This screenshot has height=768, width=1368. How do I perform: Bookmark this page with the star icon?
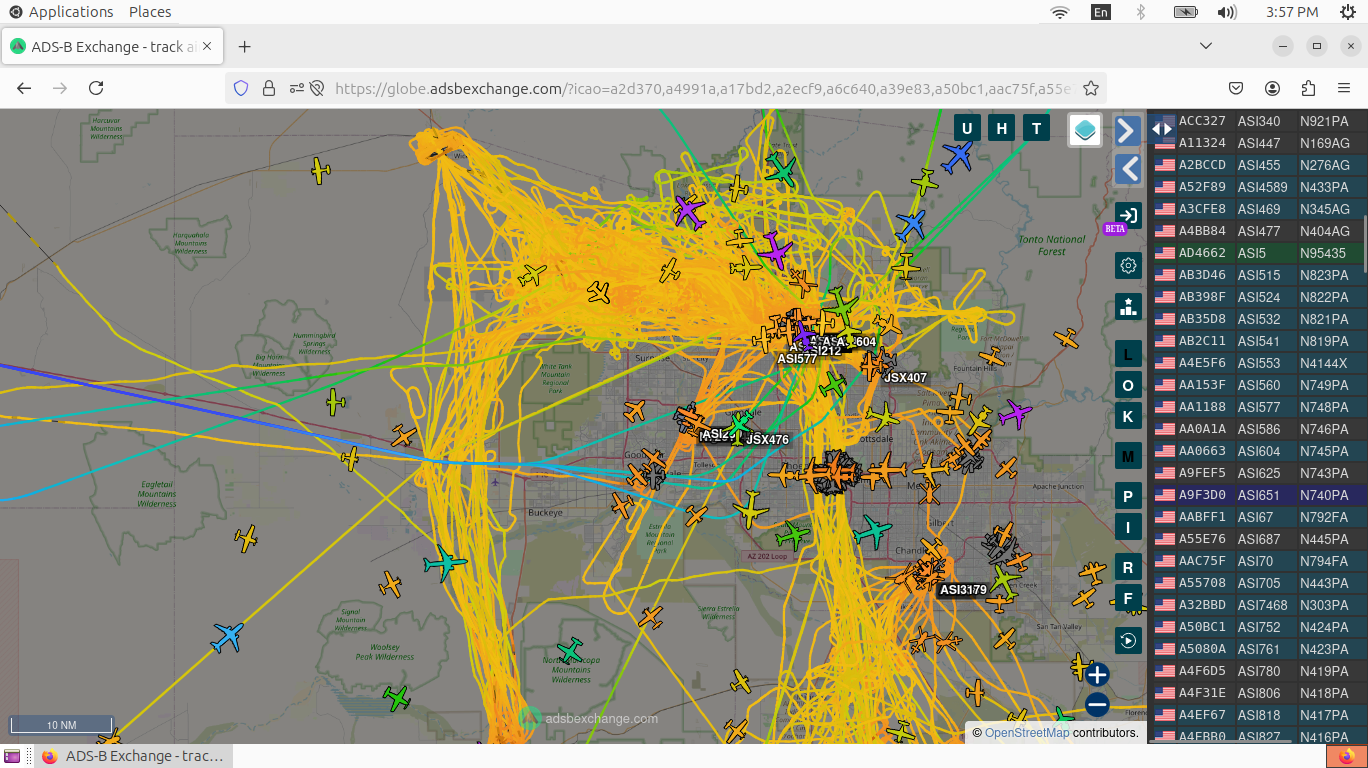point(1091,88)
